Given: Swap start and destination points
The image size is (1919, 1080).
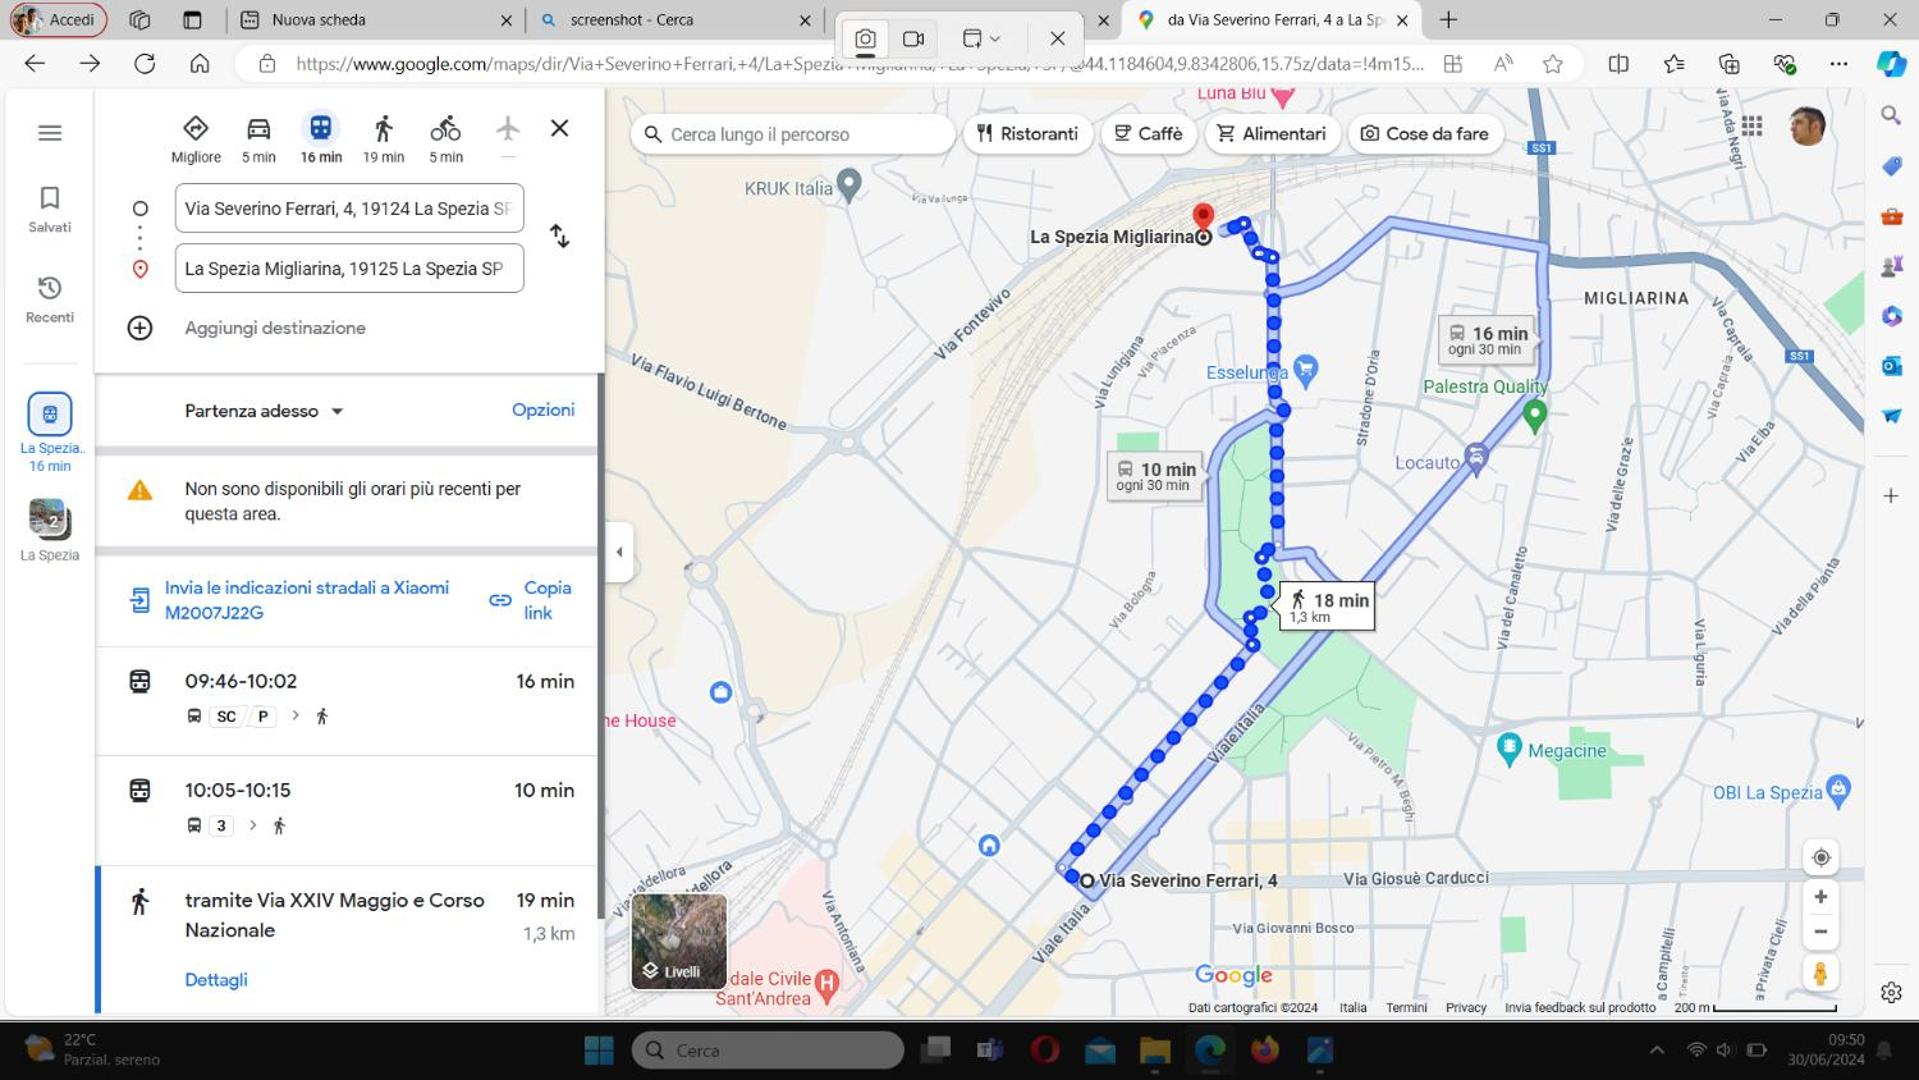Looking at the screenshot, I should (x=560, y=236).
